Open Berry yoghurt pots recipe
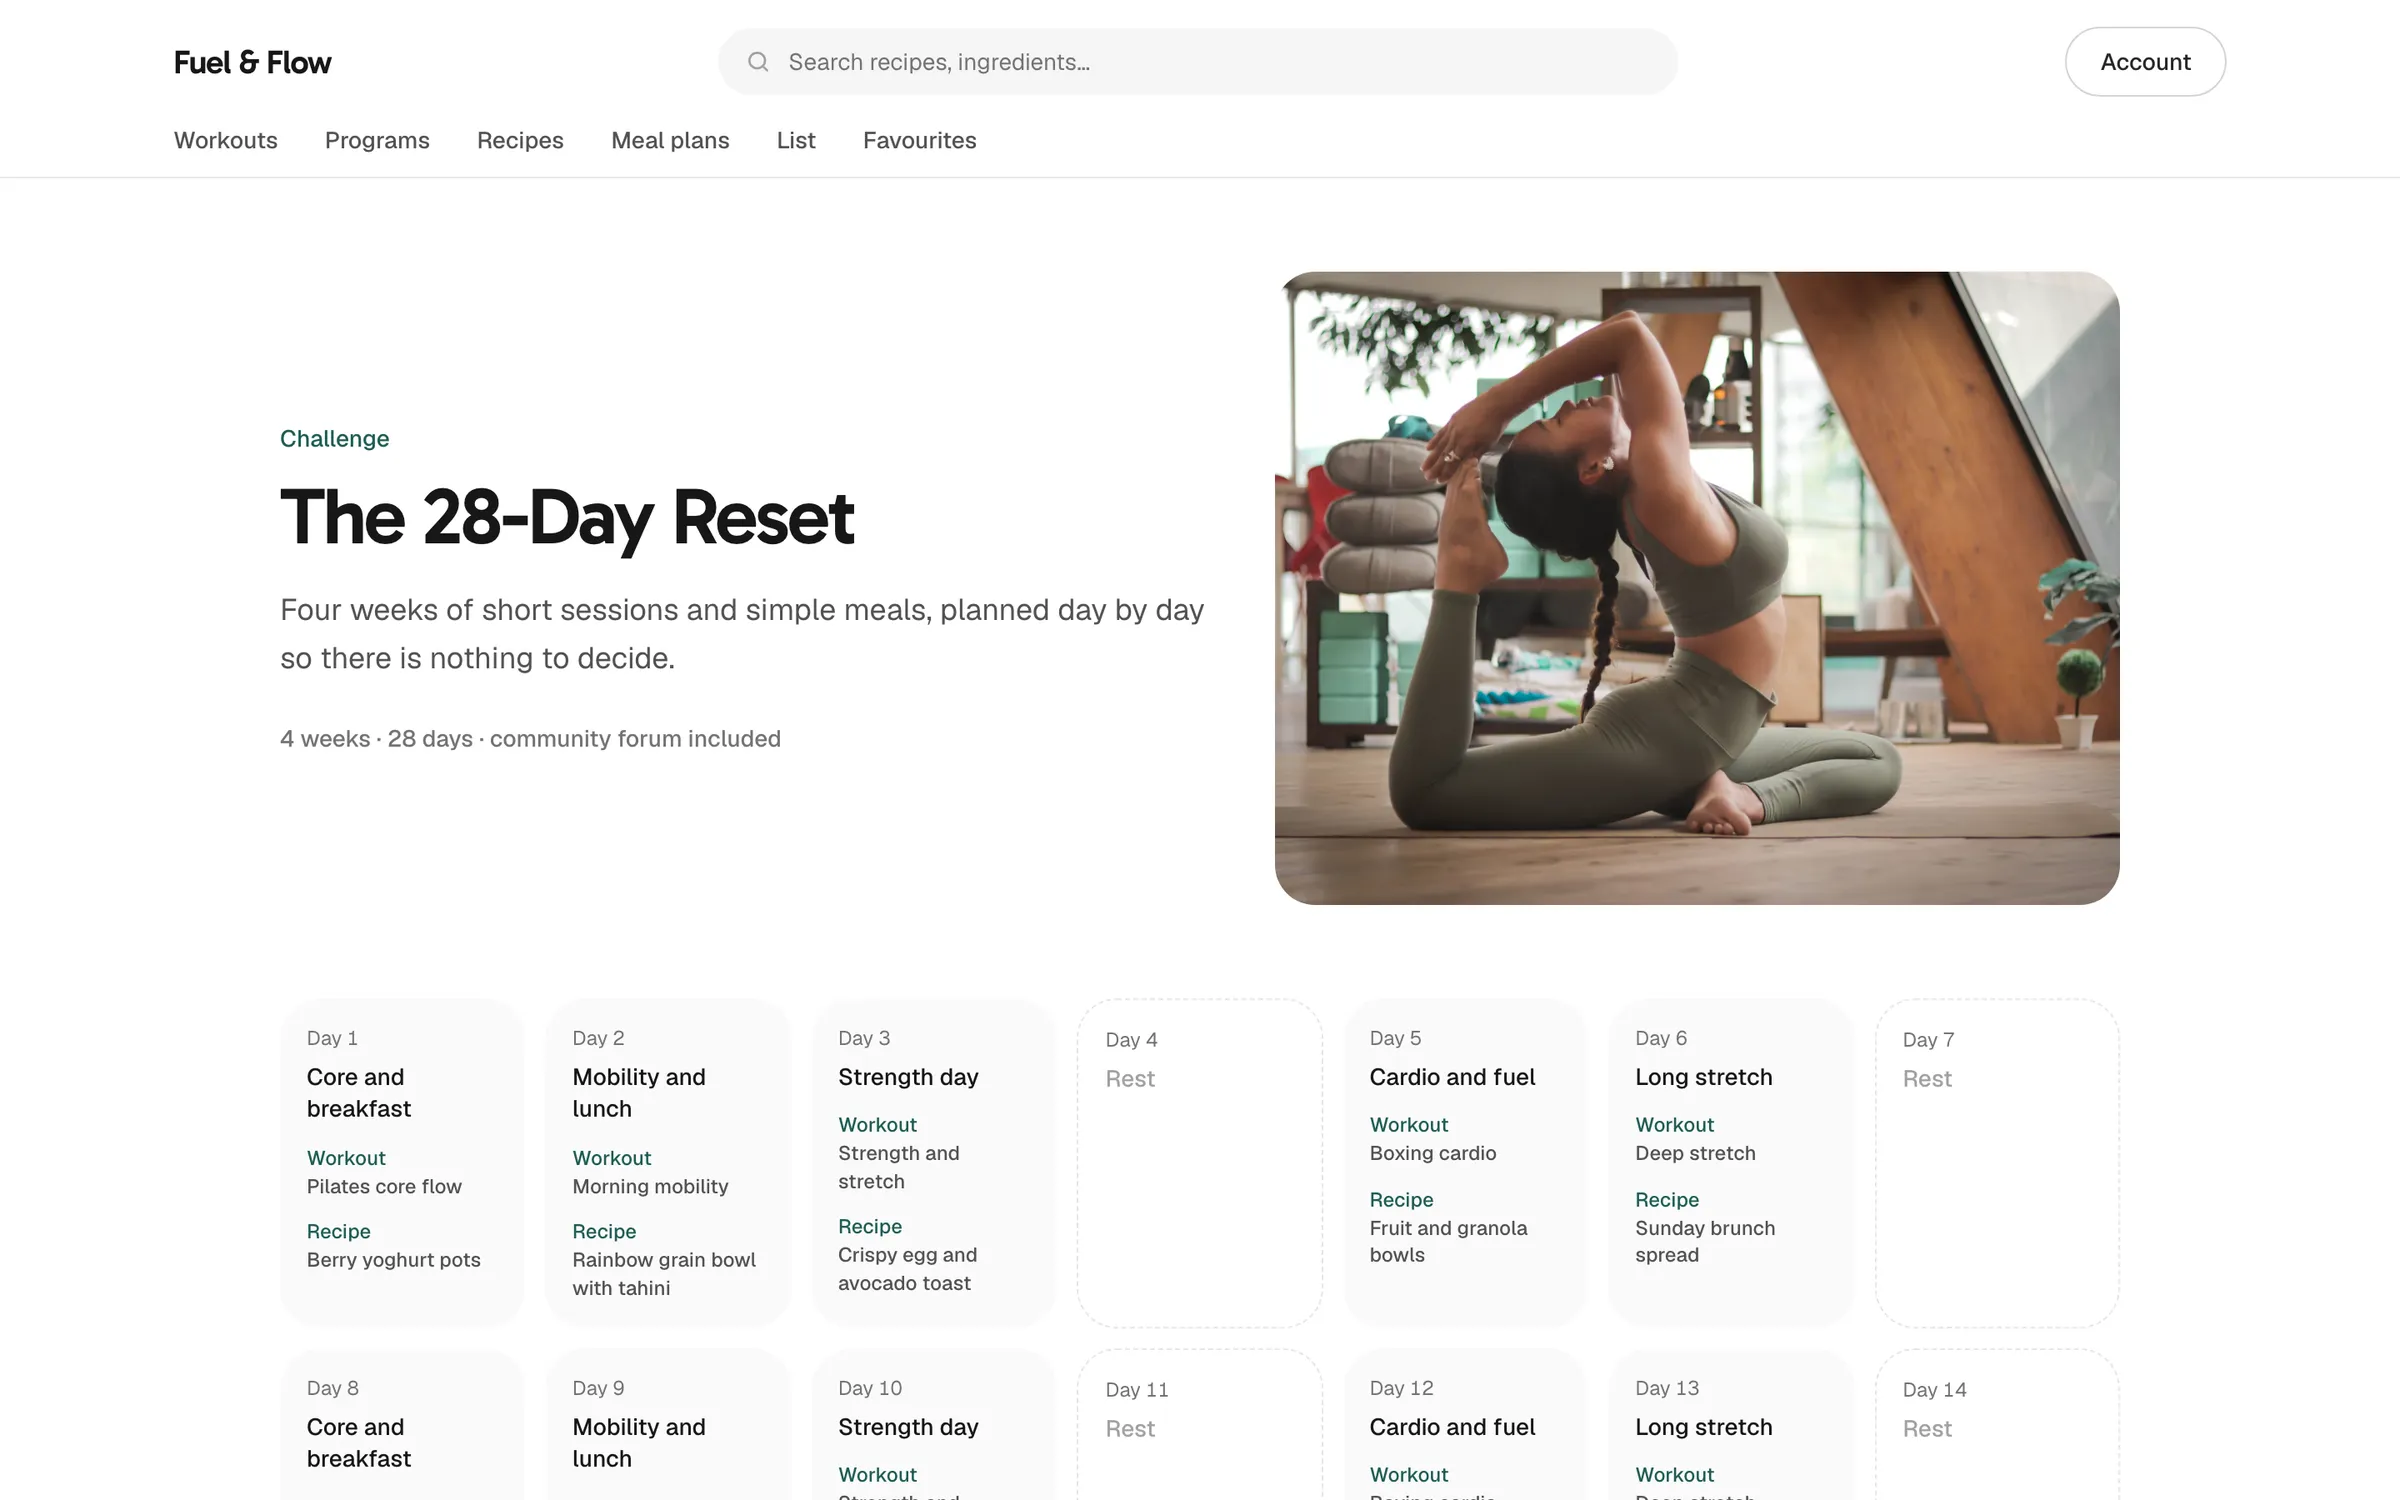2400x1500 pixels. (x=393, y=1260)
